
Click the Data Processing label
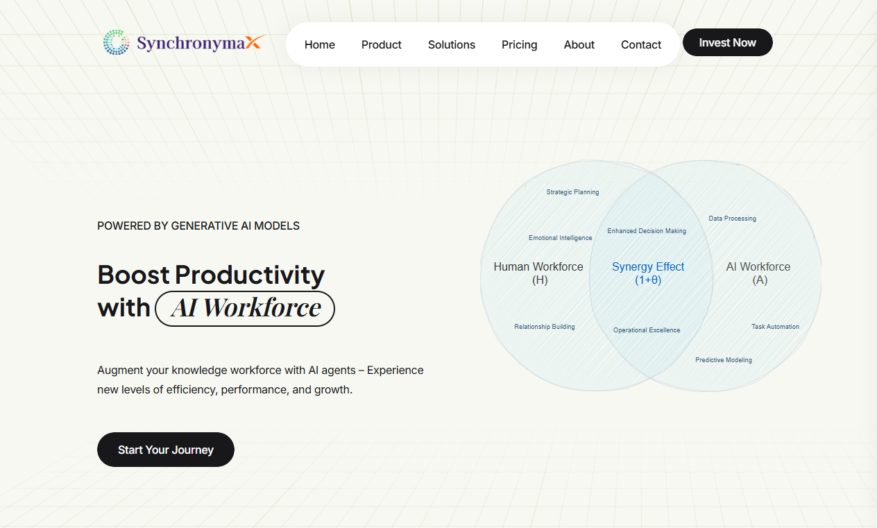pos(732,218)
